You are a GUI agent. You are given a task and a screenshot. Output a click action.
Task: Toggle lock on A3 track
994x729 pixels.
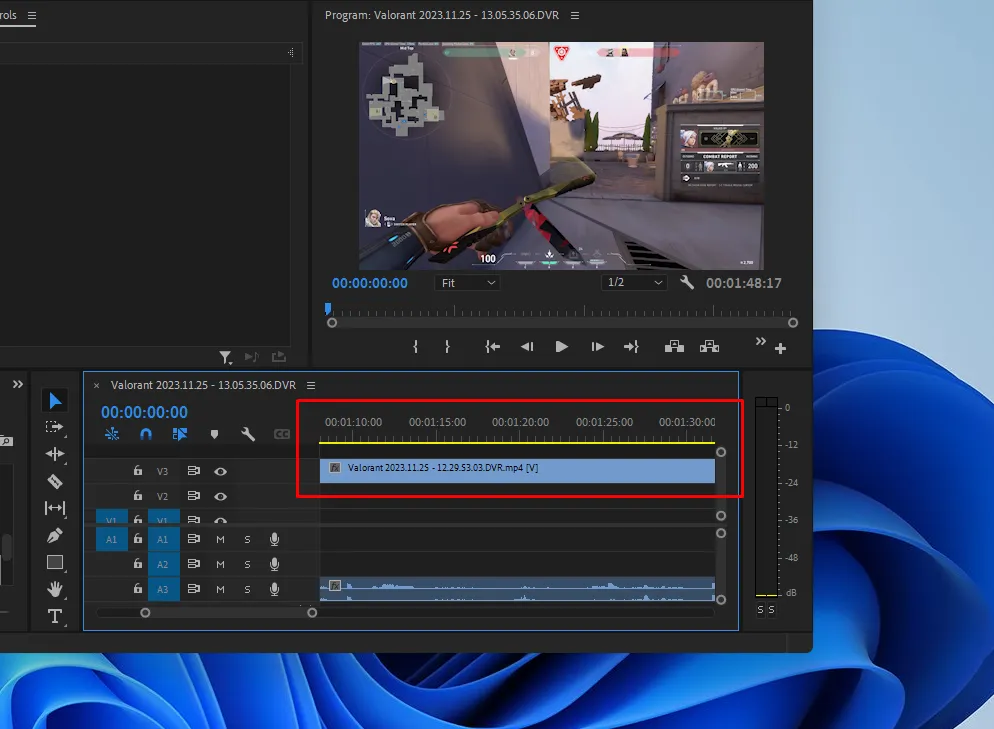point(138,588)
